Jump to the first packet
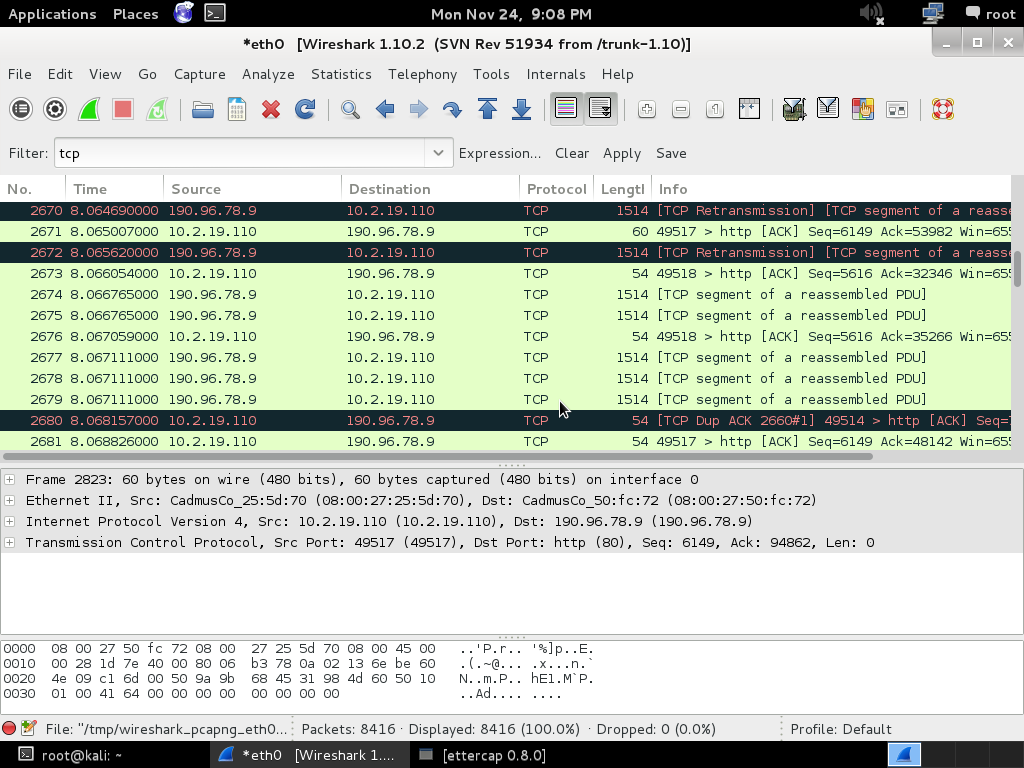The width and height of the screenshot is (1024, 768). pos(487,109)
